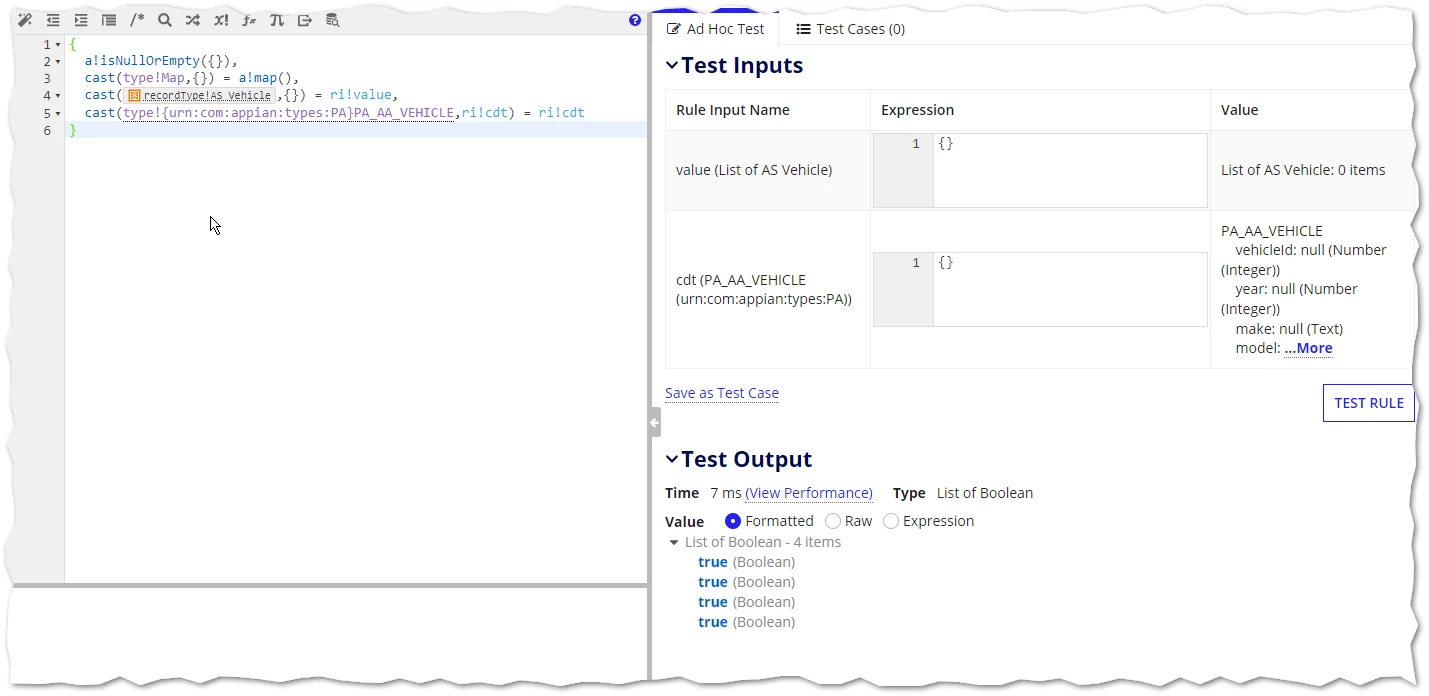Screen dimensions: 1429x696
Task: Fold code at line 2 arrow
Action: tap(58, 62)
